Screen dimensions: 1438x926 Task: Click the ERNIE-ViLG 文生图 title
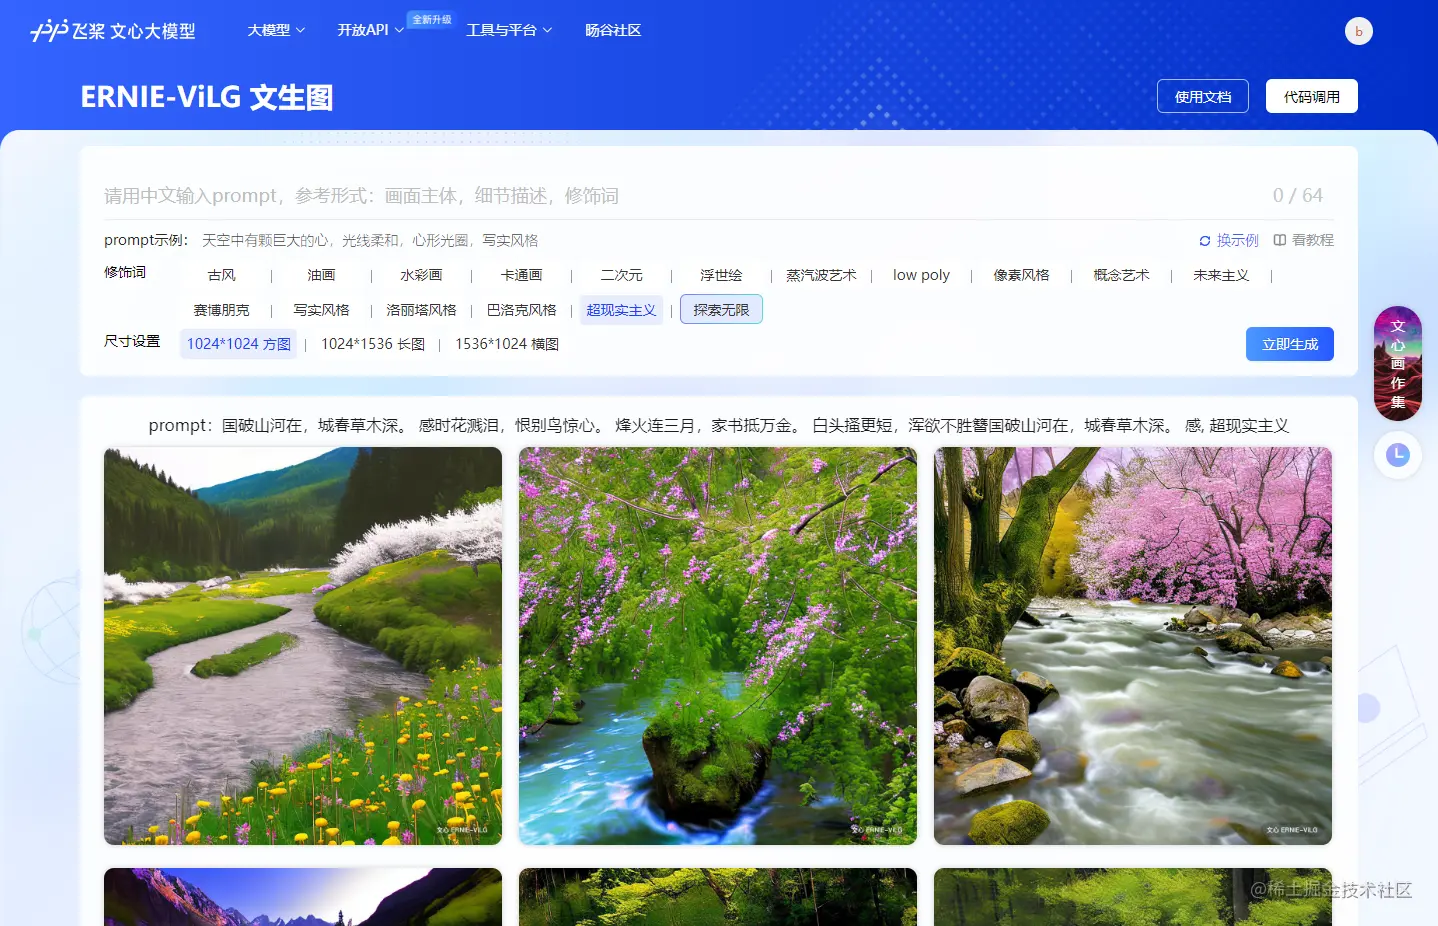pos(207,97)
